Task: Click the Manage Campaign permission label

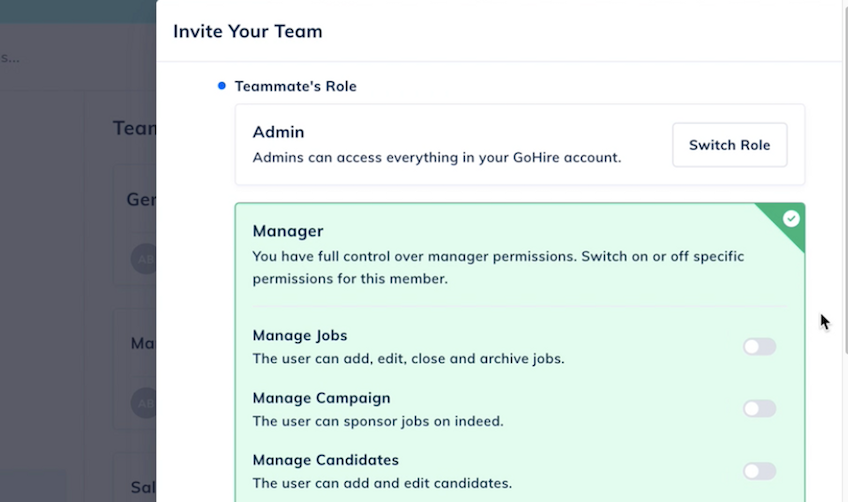Action: click(x=321, y=398)
